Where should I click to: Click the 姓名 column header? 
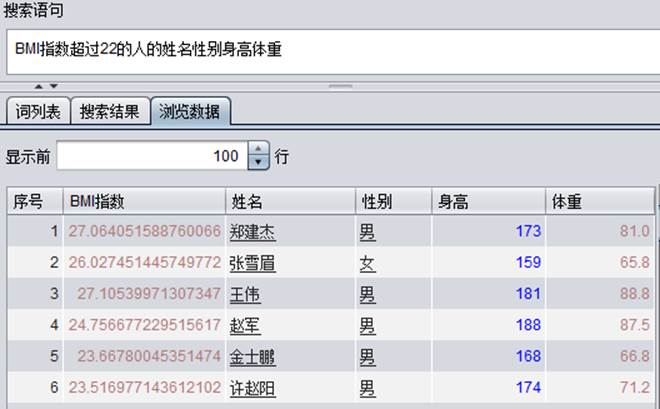click(x=288, y=201)
